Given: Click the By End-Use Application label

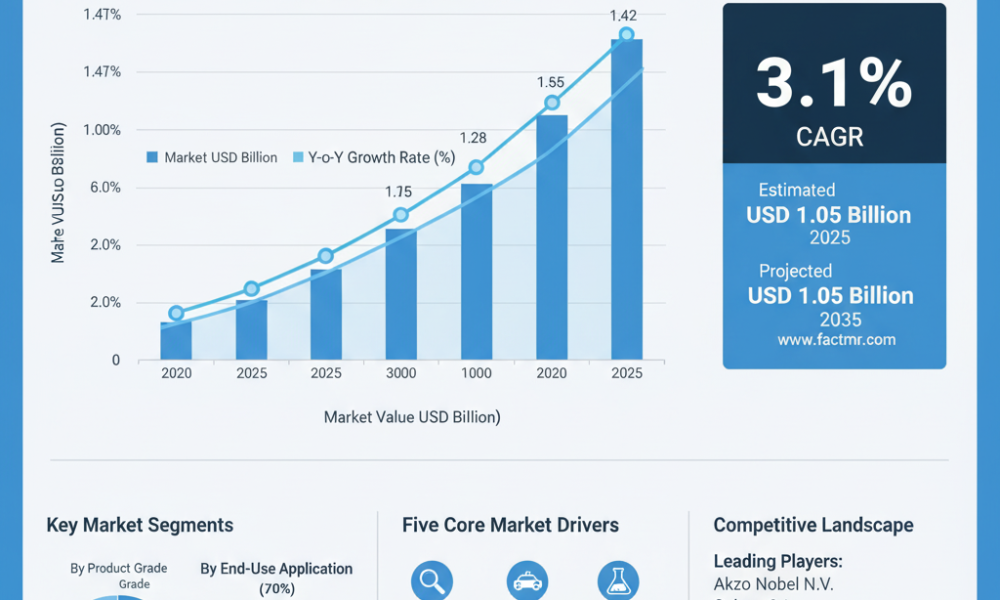Looking at the screenshot, I should pos(276,569).
